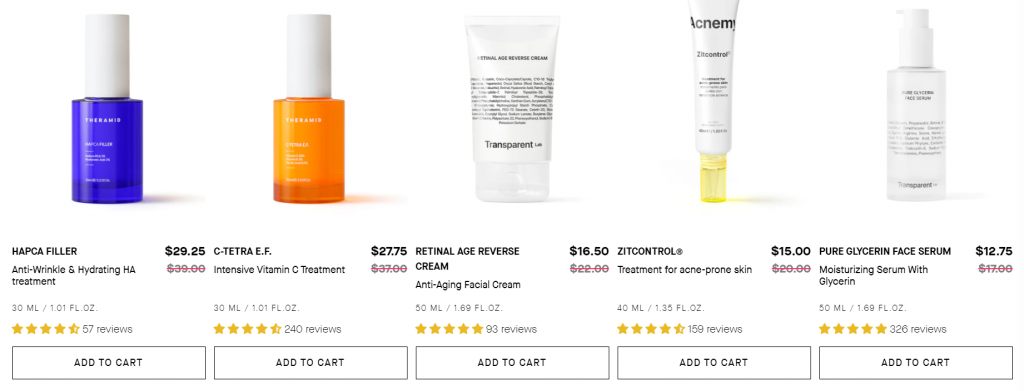Screen dimensions: 1024x391
Task: Open the 326 reviews star rating
Action: pyautogui.click(x=883, y=329)
